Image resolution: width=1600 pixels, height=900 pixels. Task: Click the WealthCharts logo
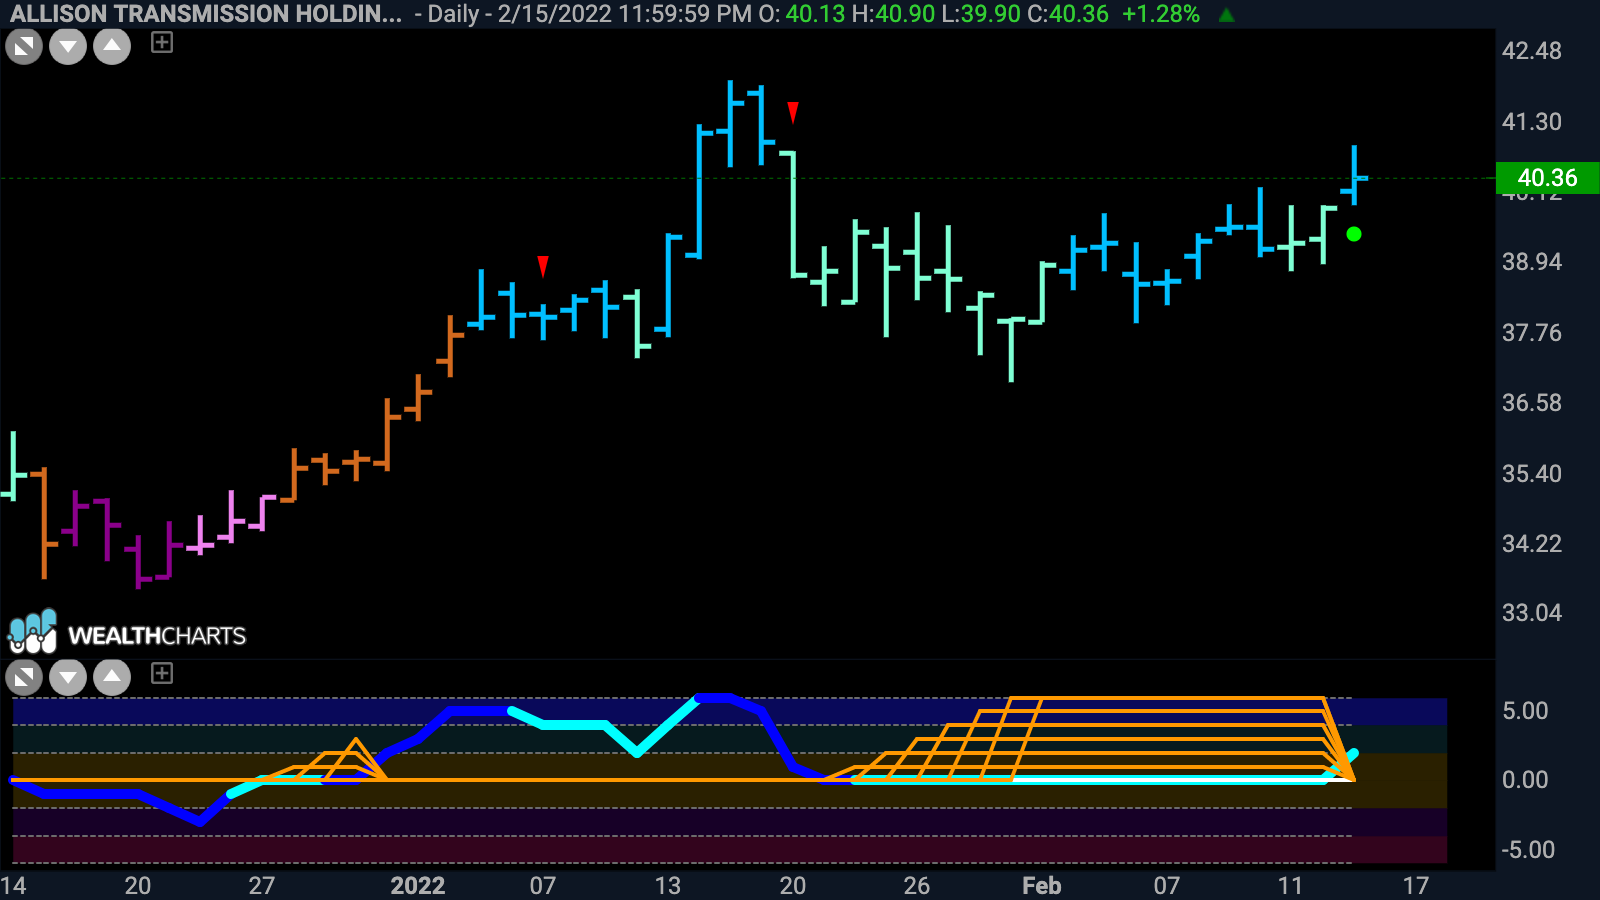127,633
